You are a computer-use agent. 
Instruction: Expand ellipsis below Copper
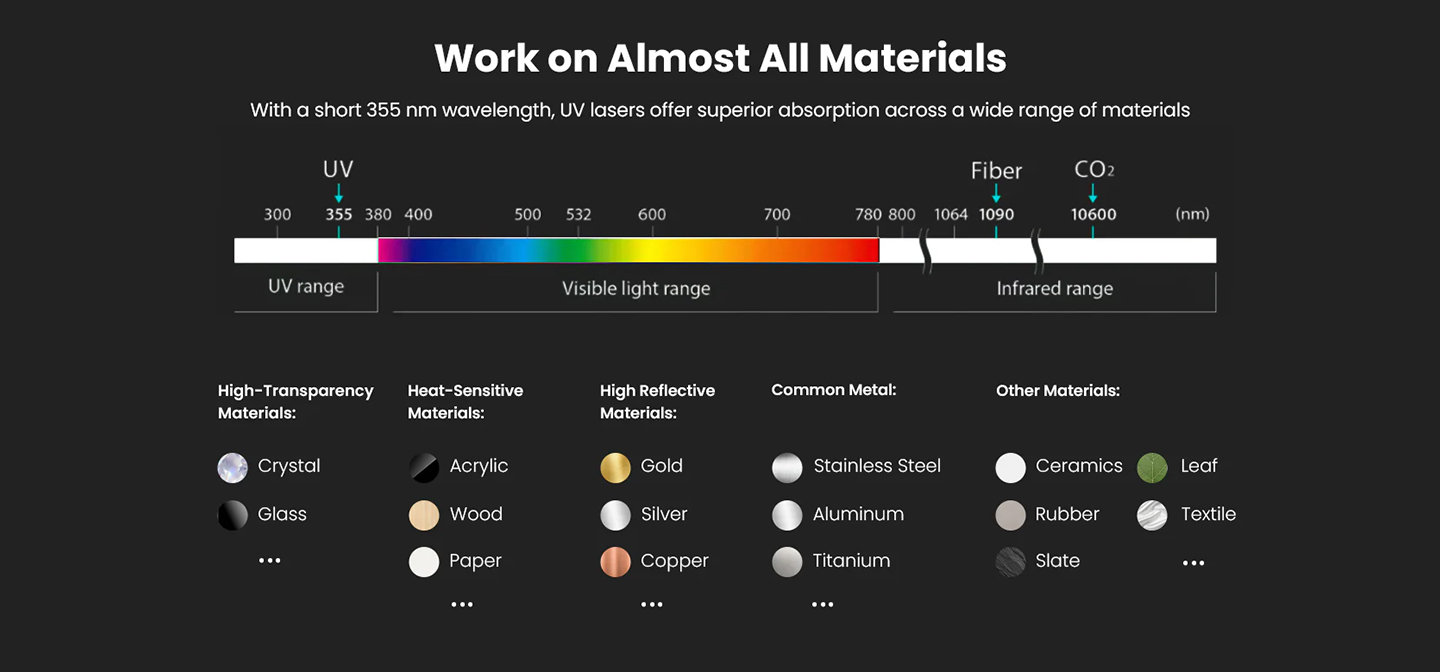point(652,604)
